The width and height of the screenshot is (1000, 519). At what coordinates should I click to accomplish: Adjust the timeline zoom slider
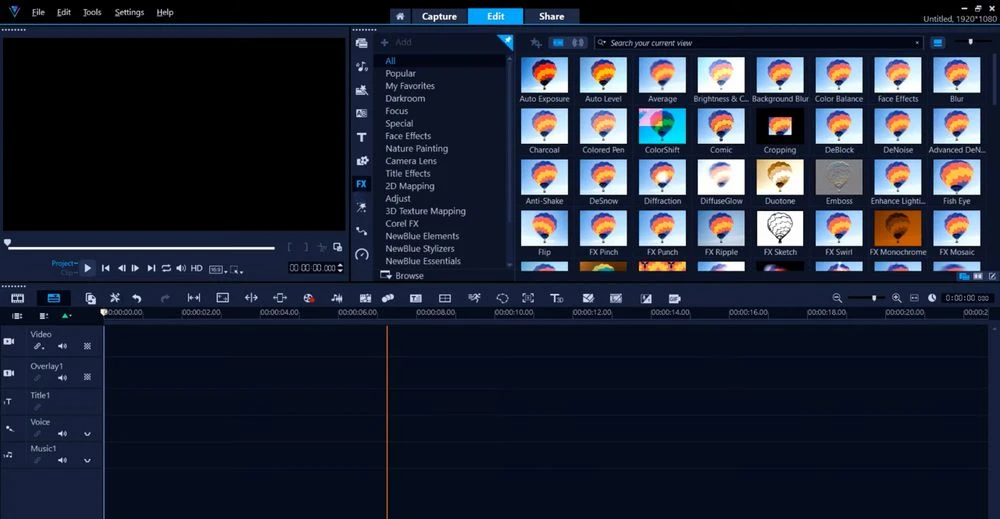click(x=875, y=298)
